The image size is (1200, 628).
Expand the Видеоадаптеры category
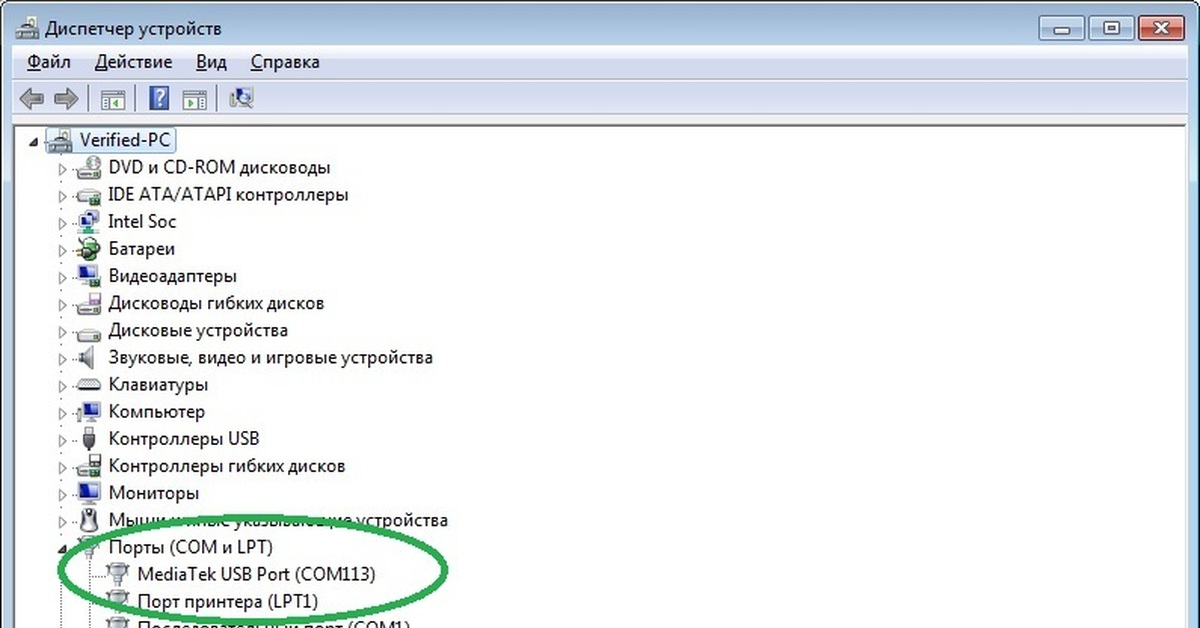click(x=63, y=276)
